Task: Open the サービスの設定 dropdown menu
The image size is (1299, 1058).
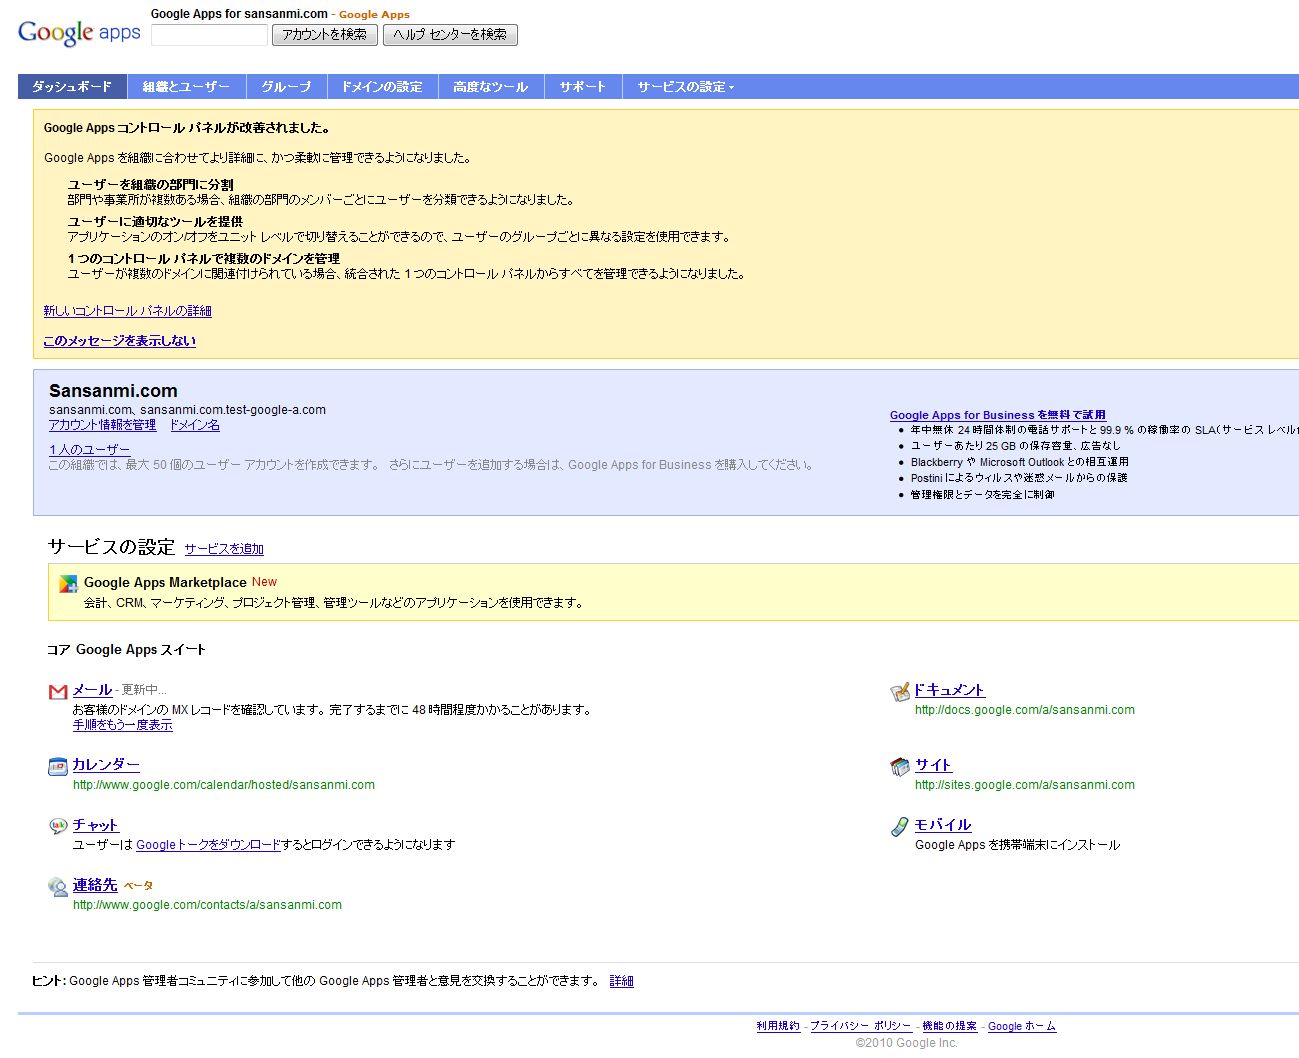Action: (686, 87)
